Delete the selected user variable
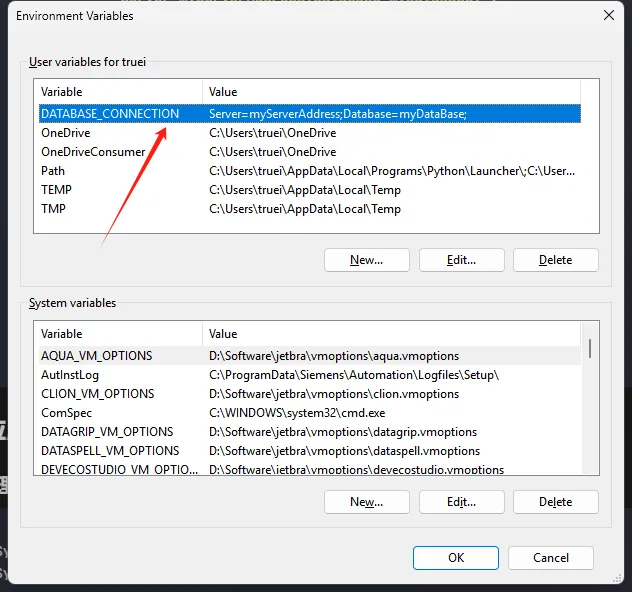Viewport: 632px width, 592px height. (x=555, y=260)
